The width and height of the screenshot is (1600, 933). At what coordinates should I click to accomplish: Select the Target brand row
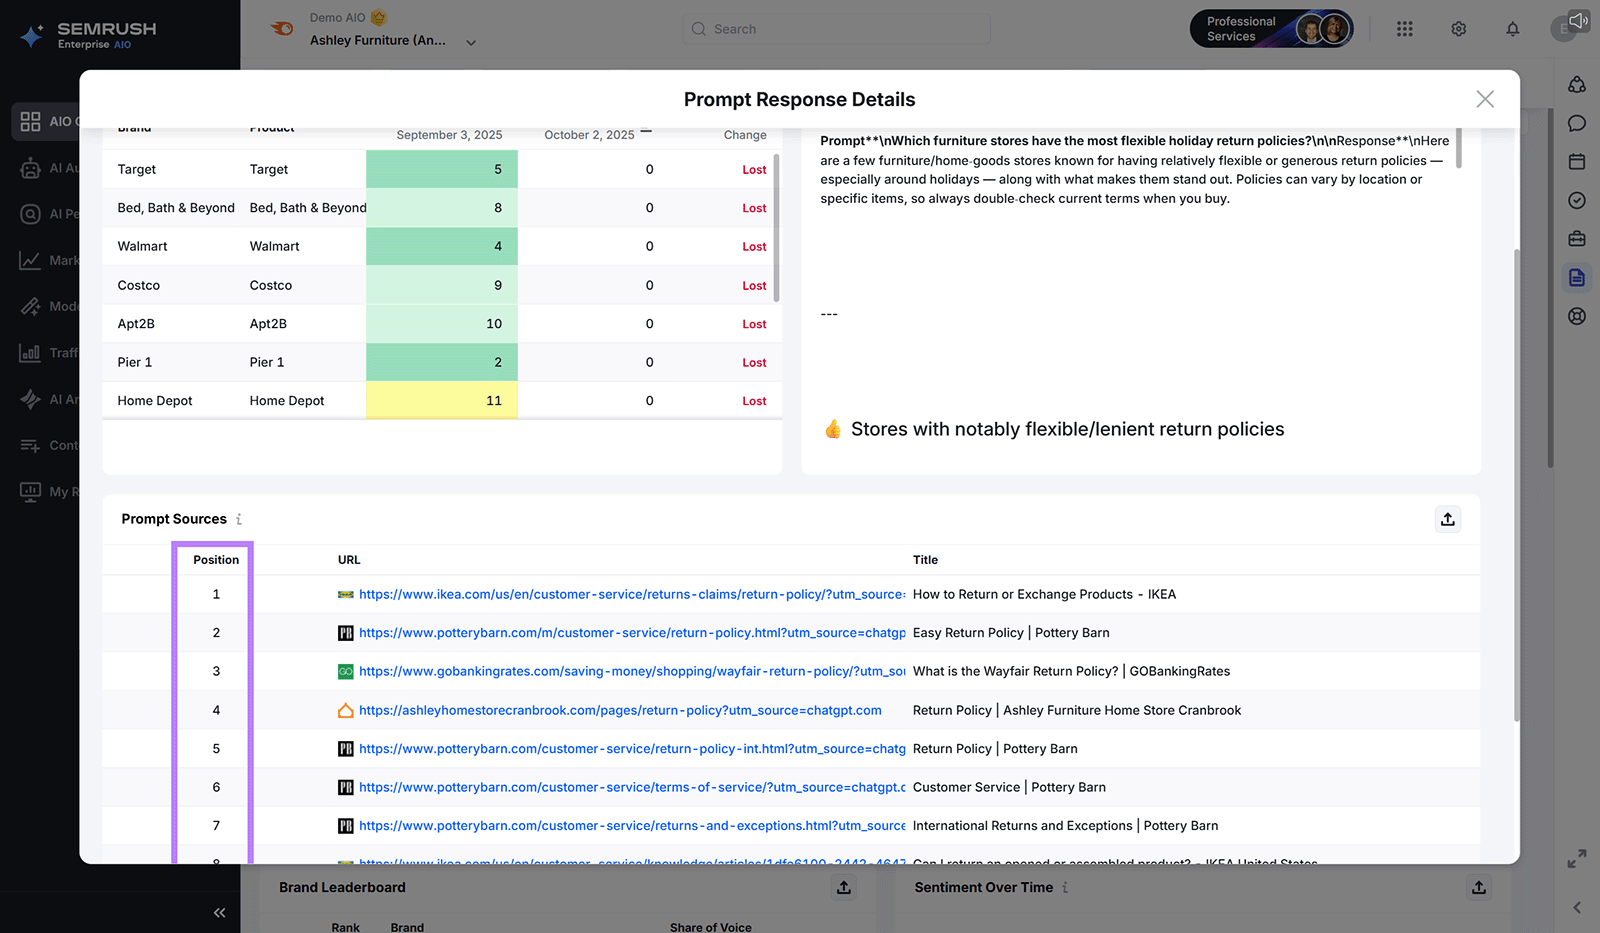(442, 169)
